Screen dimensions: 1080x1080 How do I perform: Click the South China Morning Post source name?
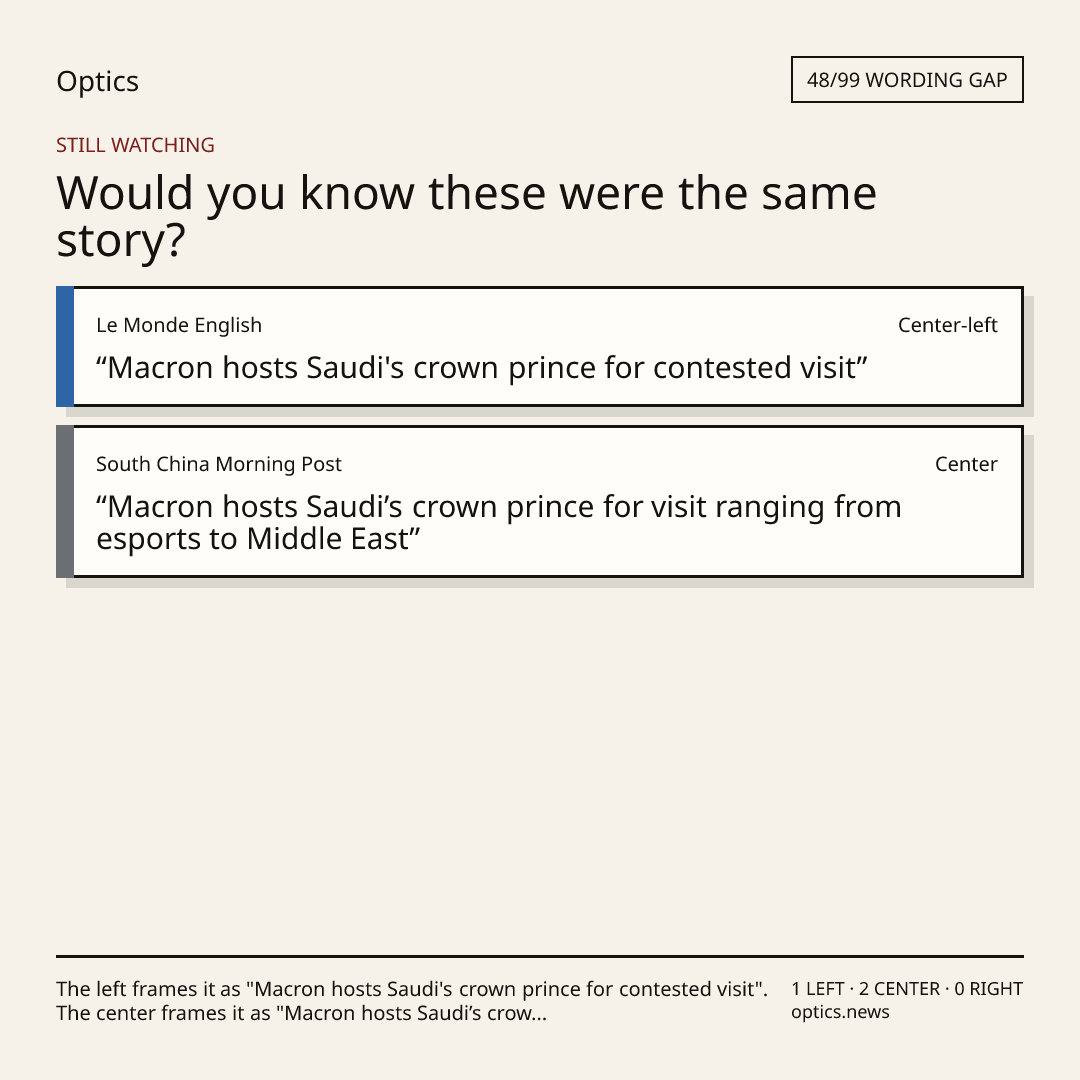[x=218, y=464]
